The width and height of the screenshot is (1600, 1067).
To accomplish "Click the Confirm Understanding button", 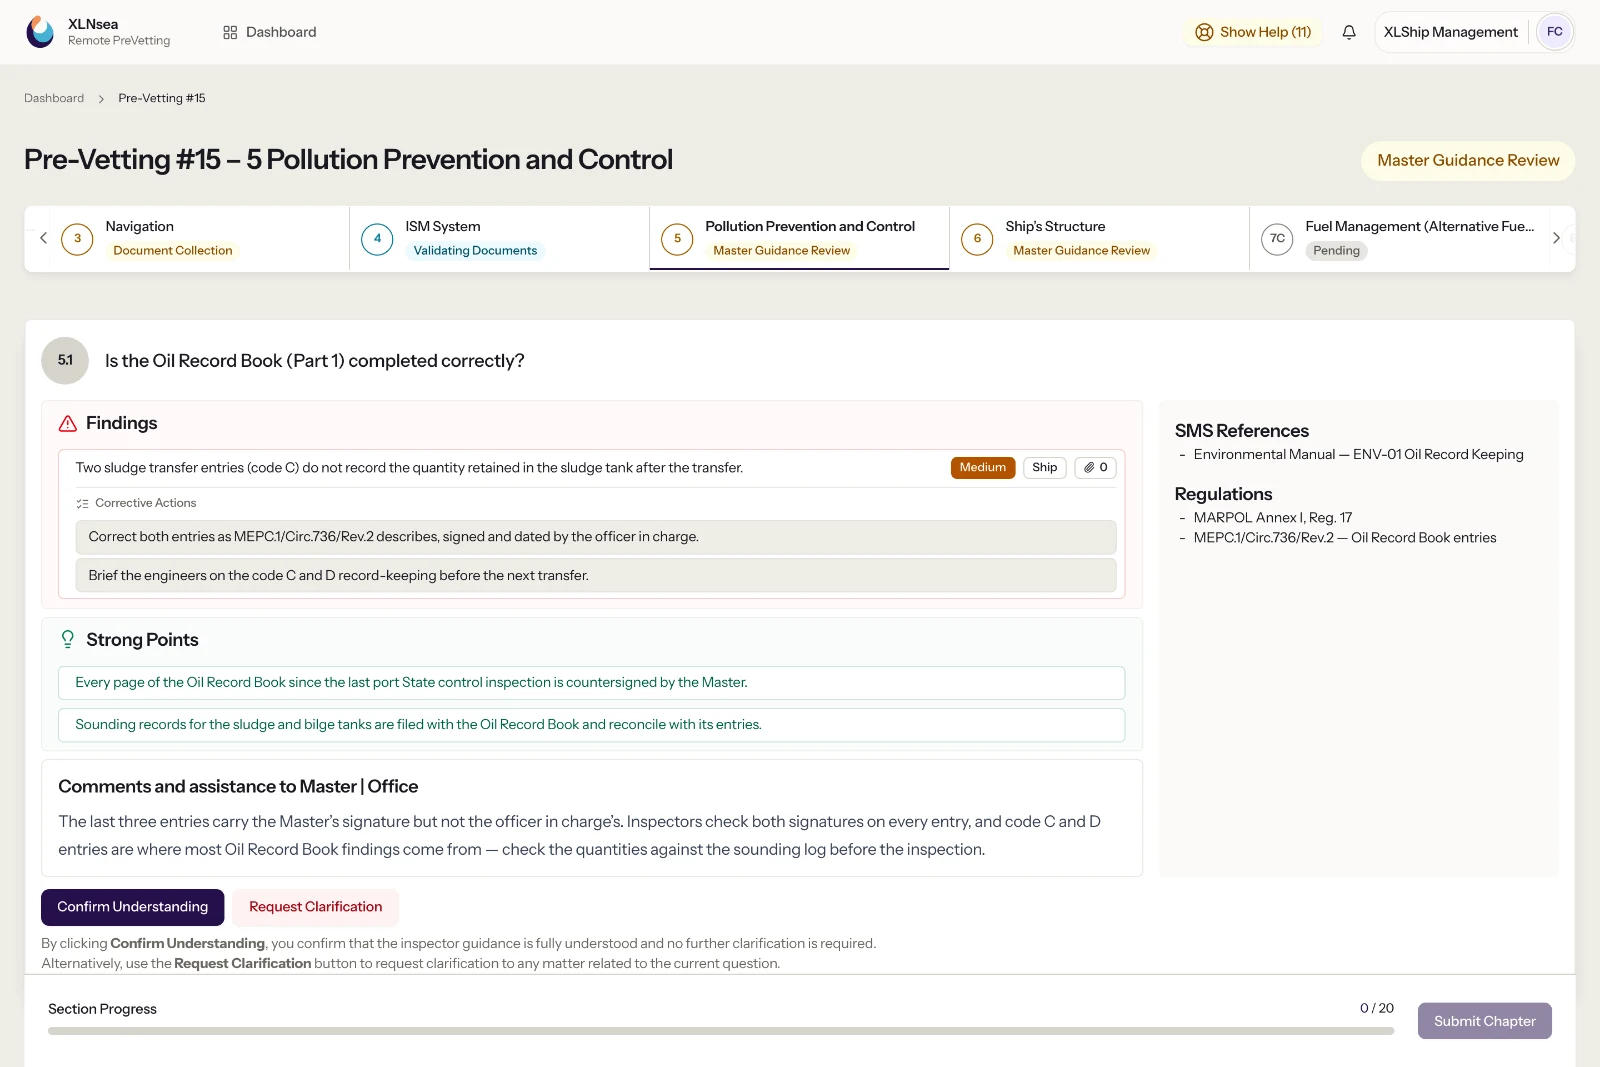I will pyautogui.click(x=133, y=908).
